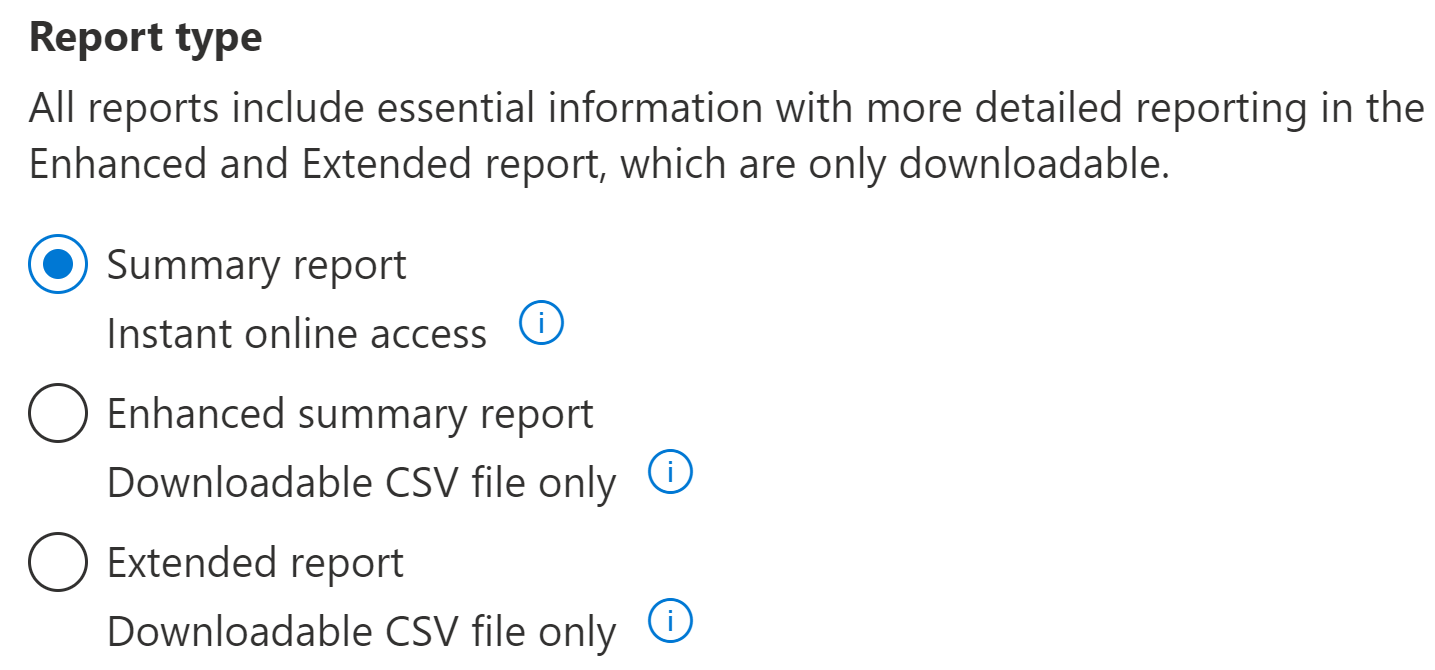
Task: Click the 'Summary report' option label
Action: pyautogui.click(x=257, y=266)
